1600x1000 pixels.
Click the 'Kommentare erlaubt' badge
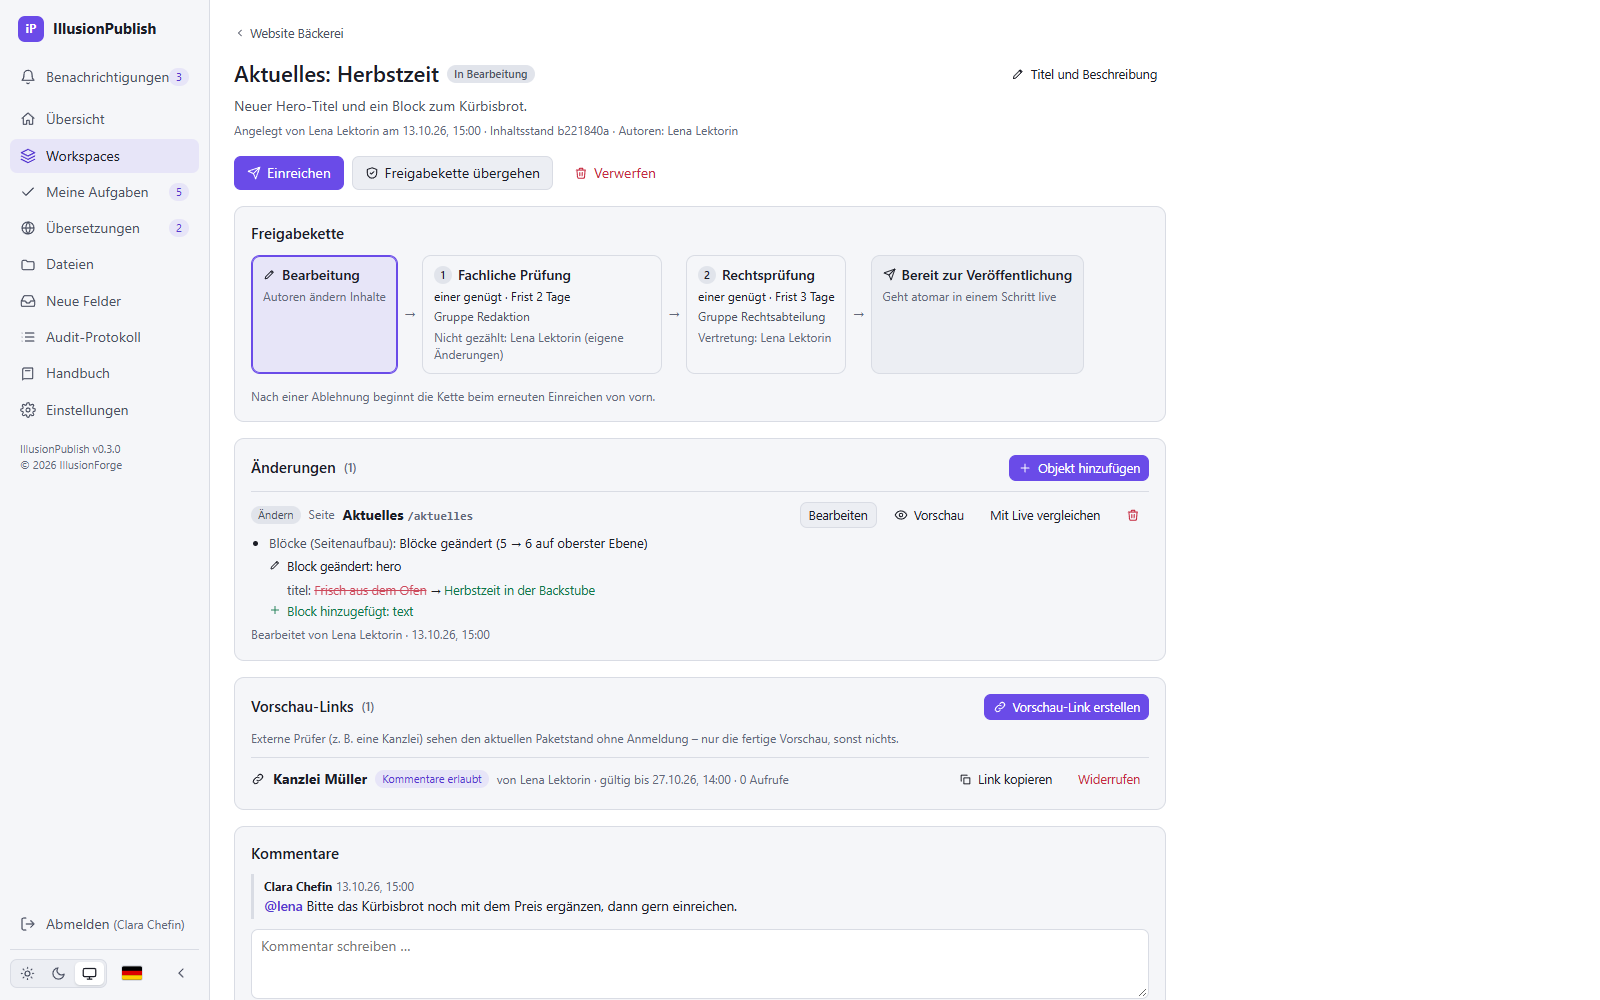[x=432, y=779]
